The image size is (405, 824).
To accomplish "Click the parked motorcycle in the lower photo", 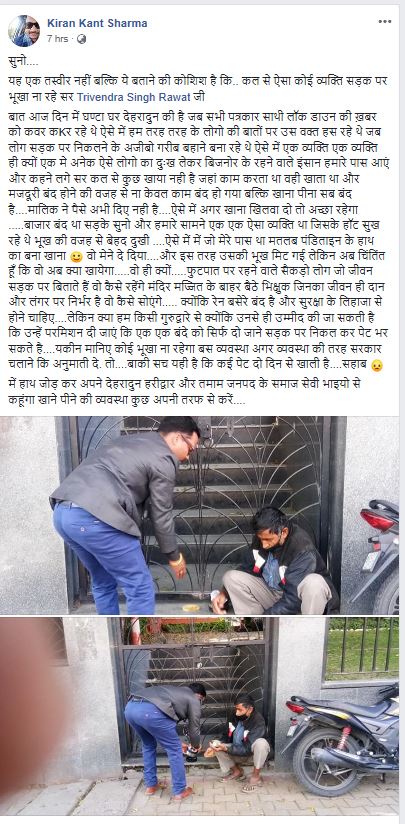I will tap(342, 738).
